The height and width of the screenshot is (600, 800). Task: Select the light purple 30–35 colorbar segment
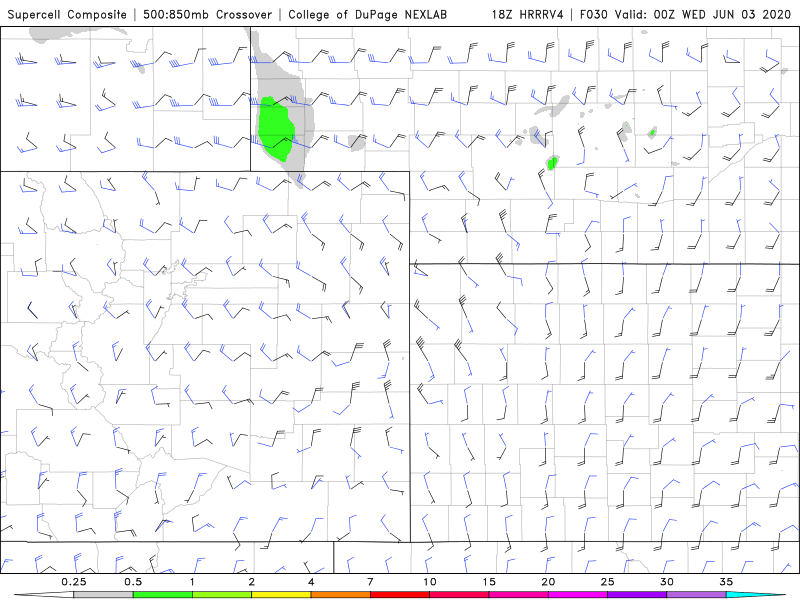click(696, 595)
